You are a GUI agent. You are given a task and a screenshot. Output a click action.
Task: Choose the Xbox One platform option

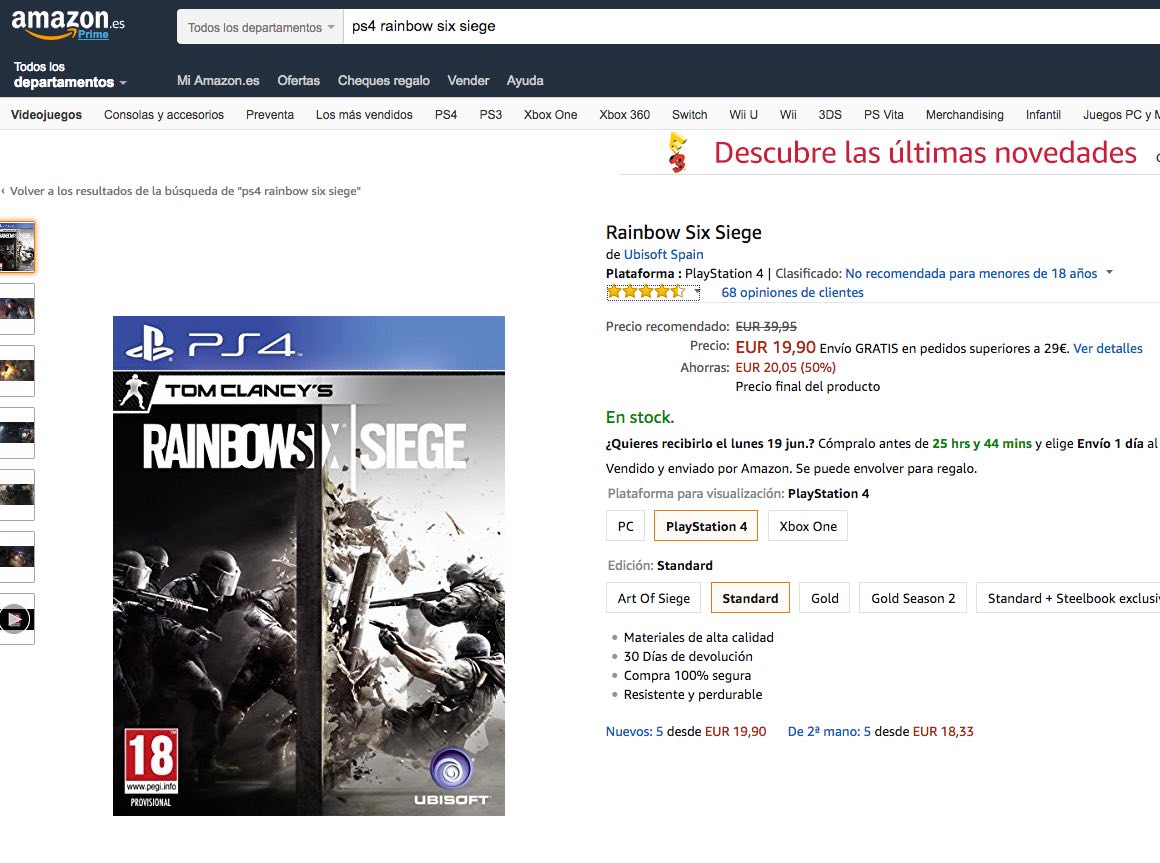[x=808, y=526]
